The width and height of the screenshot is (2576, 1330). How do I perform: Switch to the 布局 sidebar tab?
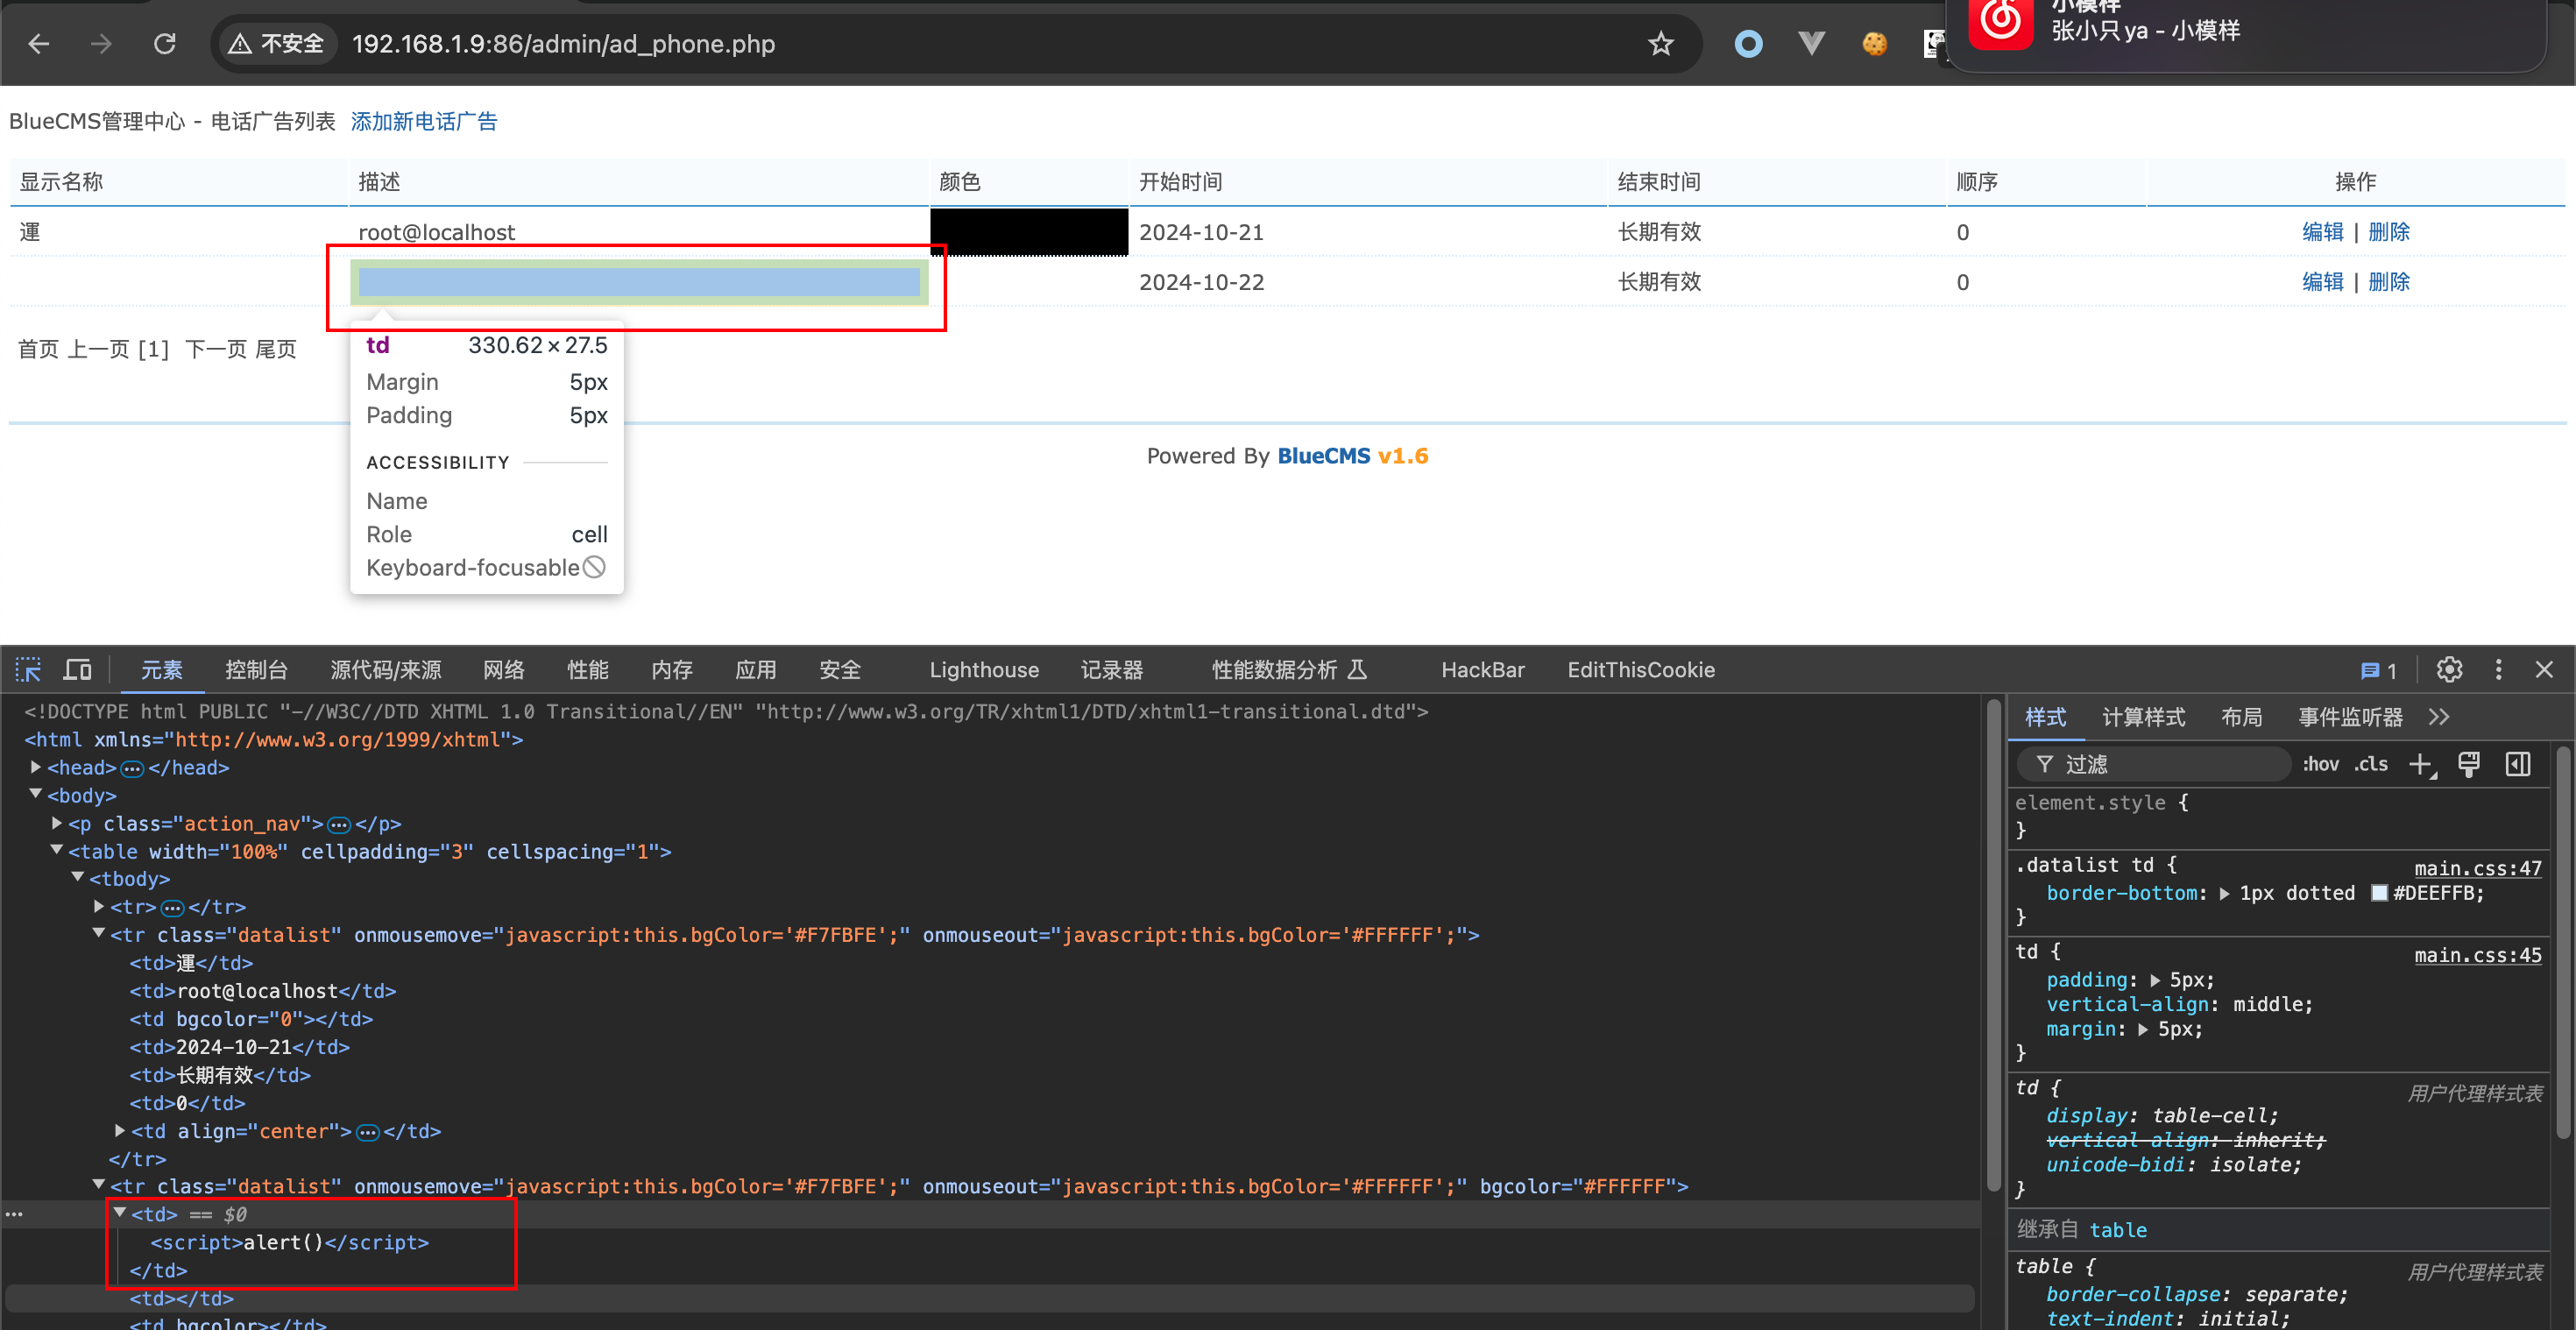pos(2241,717)
